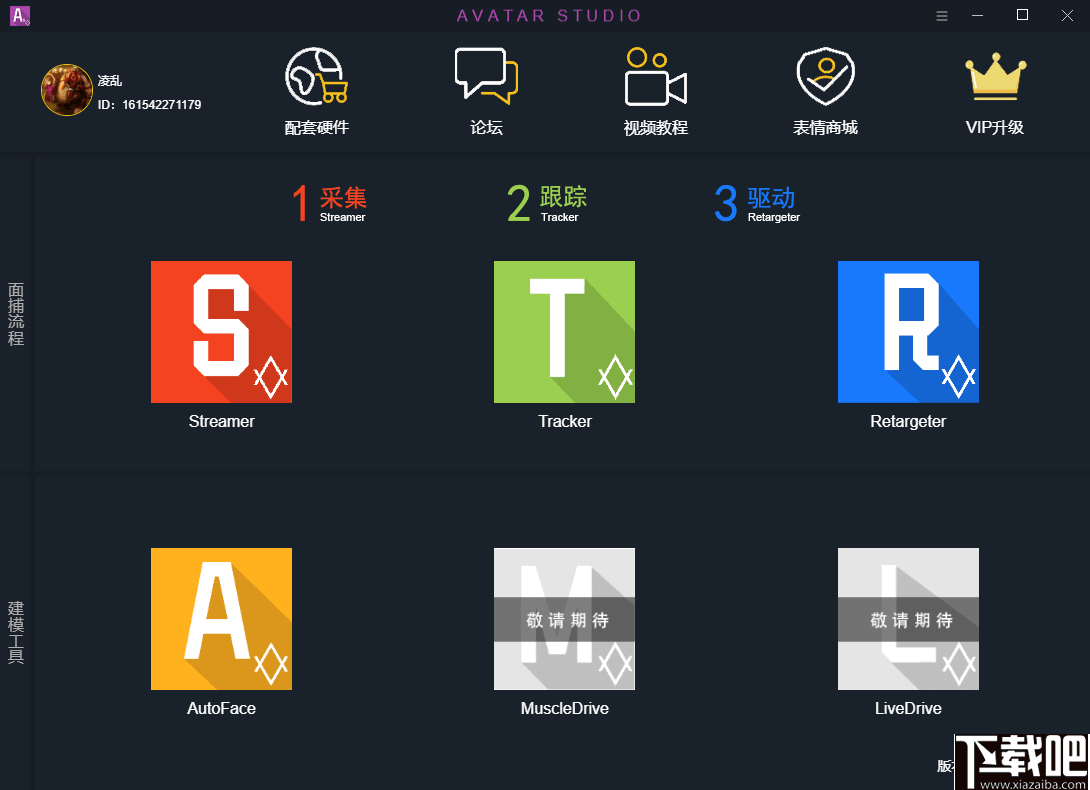Open the 论坛 forum icon

pyautogui.click(x=486, y=90)
